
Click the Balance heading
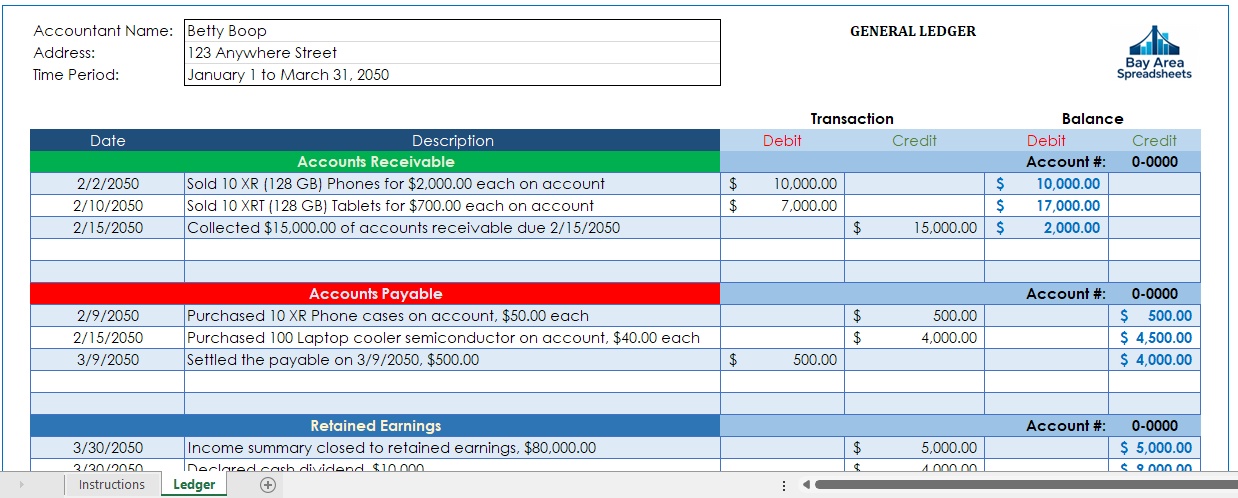(x=1092, y=119)
